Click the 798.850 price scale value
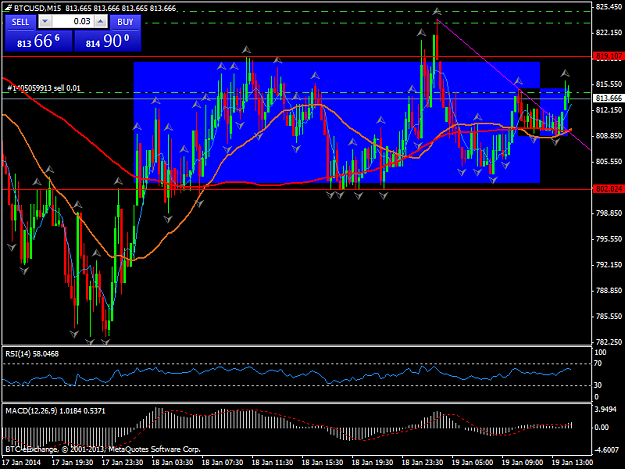 (x=609, y=213)
